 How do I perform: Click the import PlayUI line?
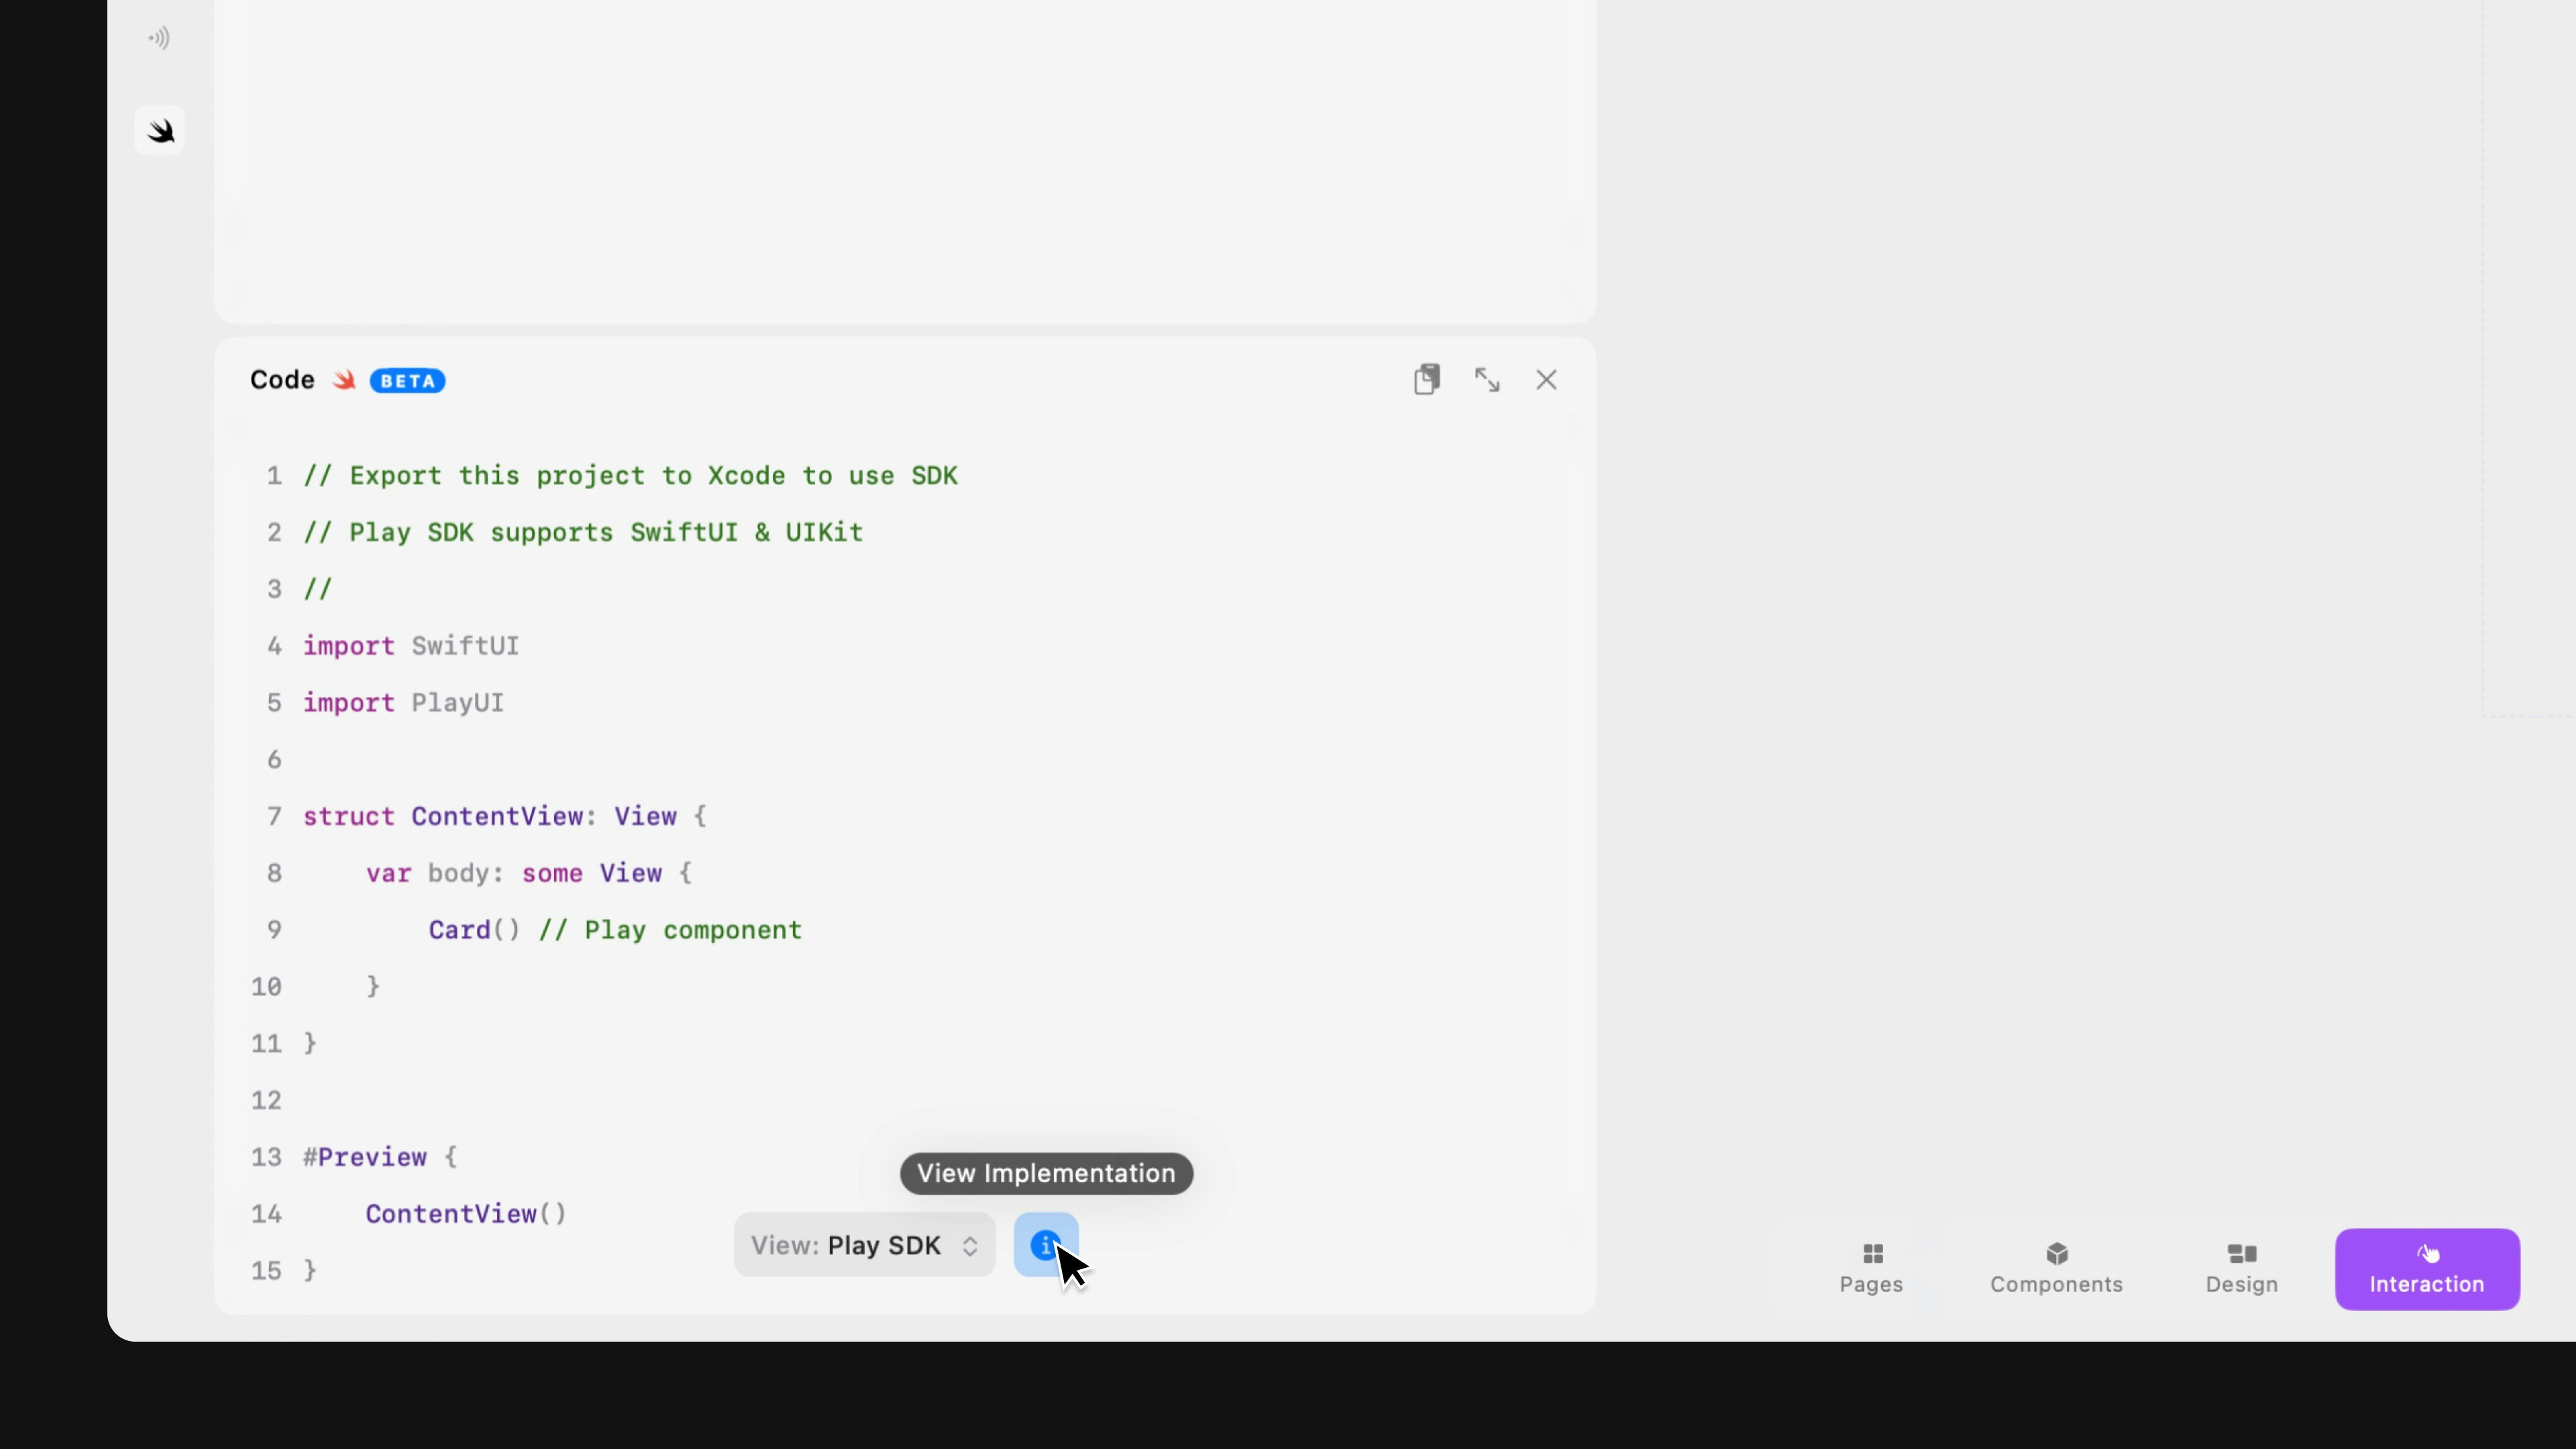point(403,703)
